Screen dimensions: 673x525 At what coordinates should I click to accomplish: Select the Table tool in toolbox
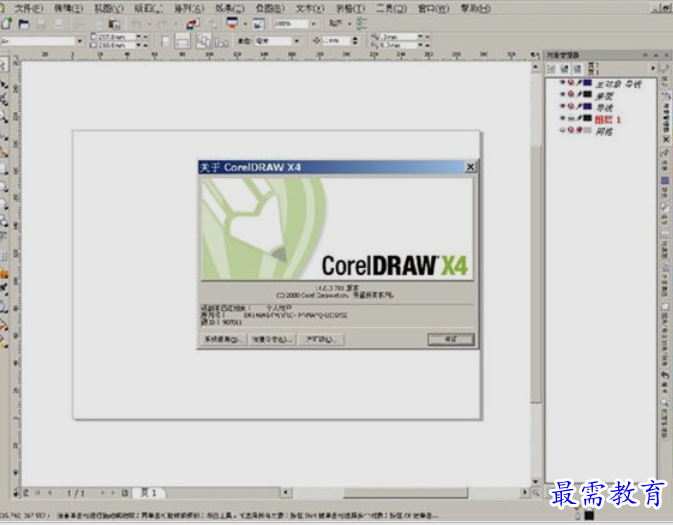(3, 256)
